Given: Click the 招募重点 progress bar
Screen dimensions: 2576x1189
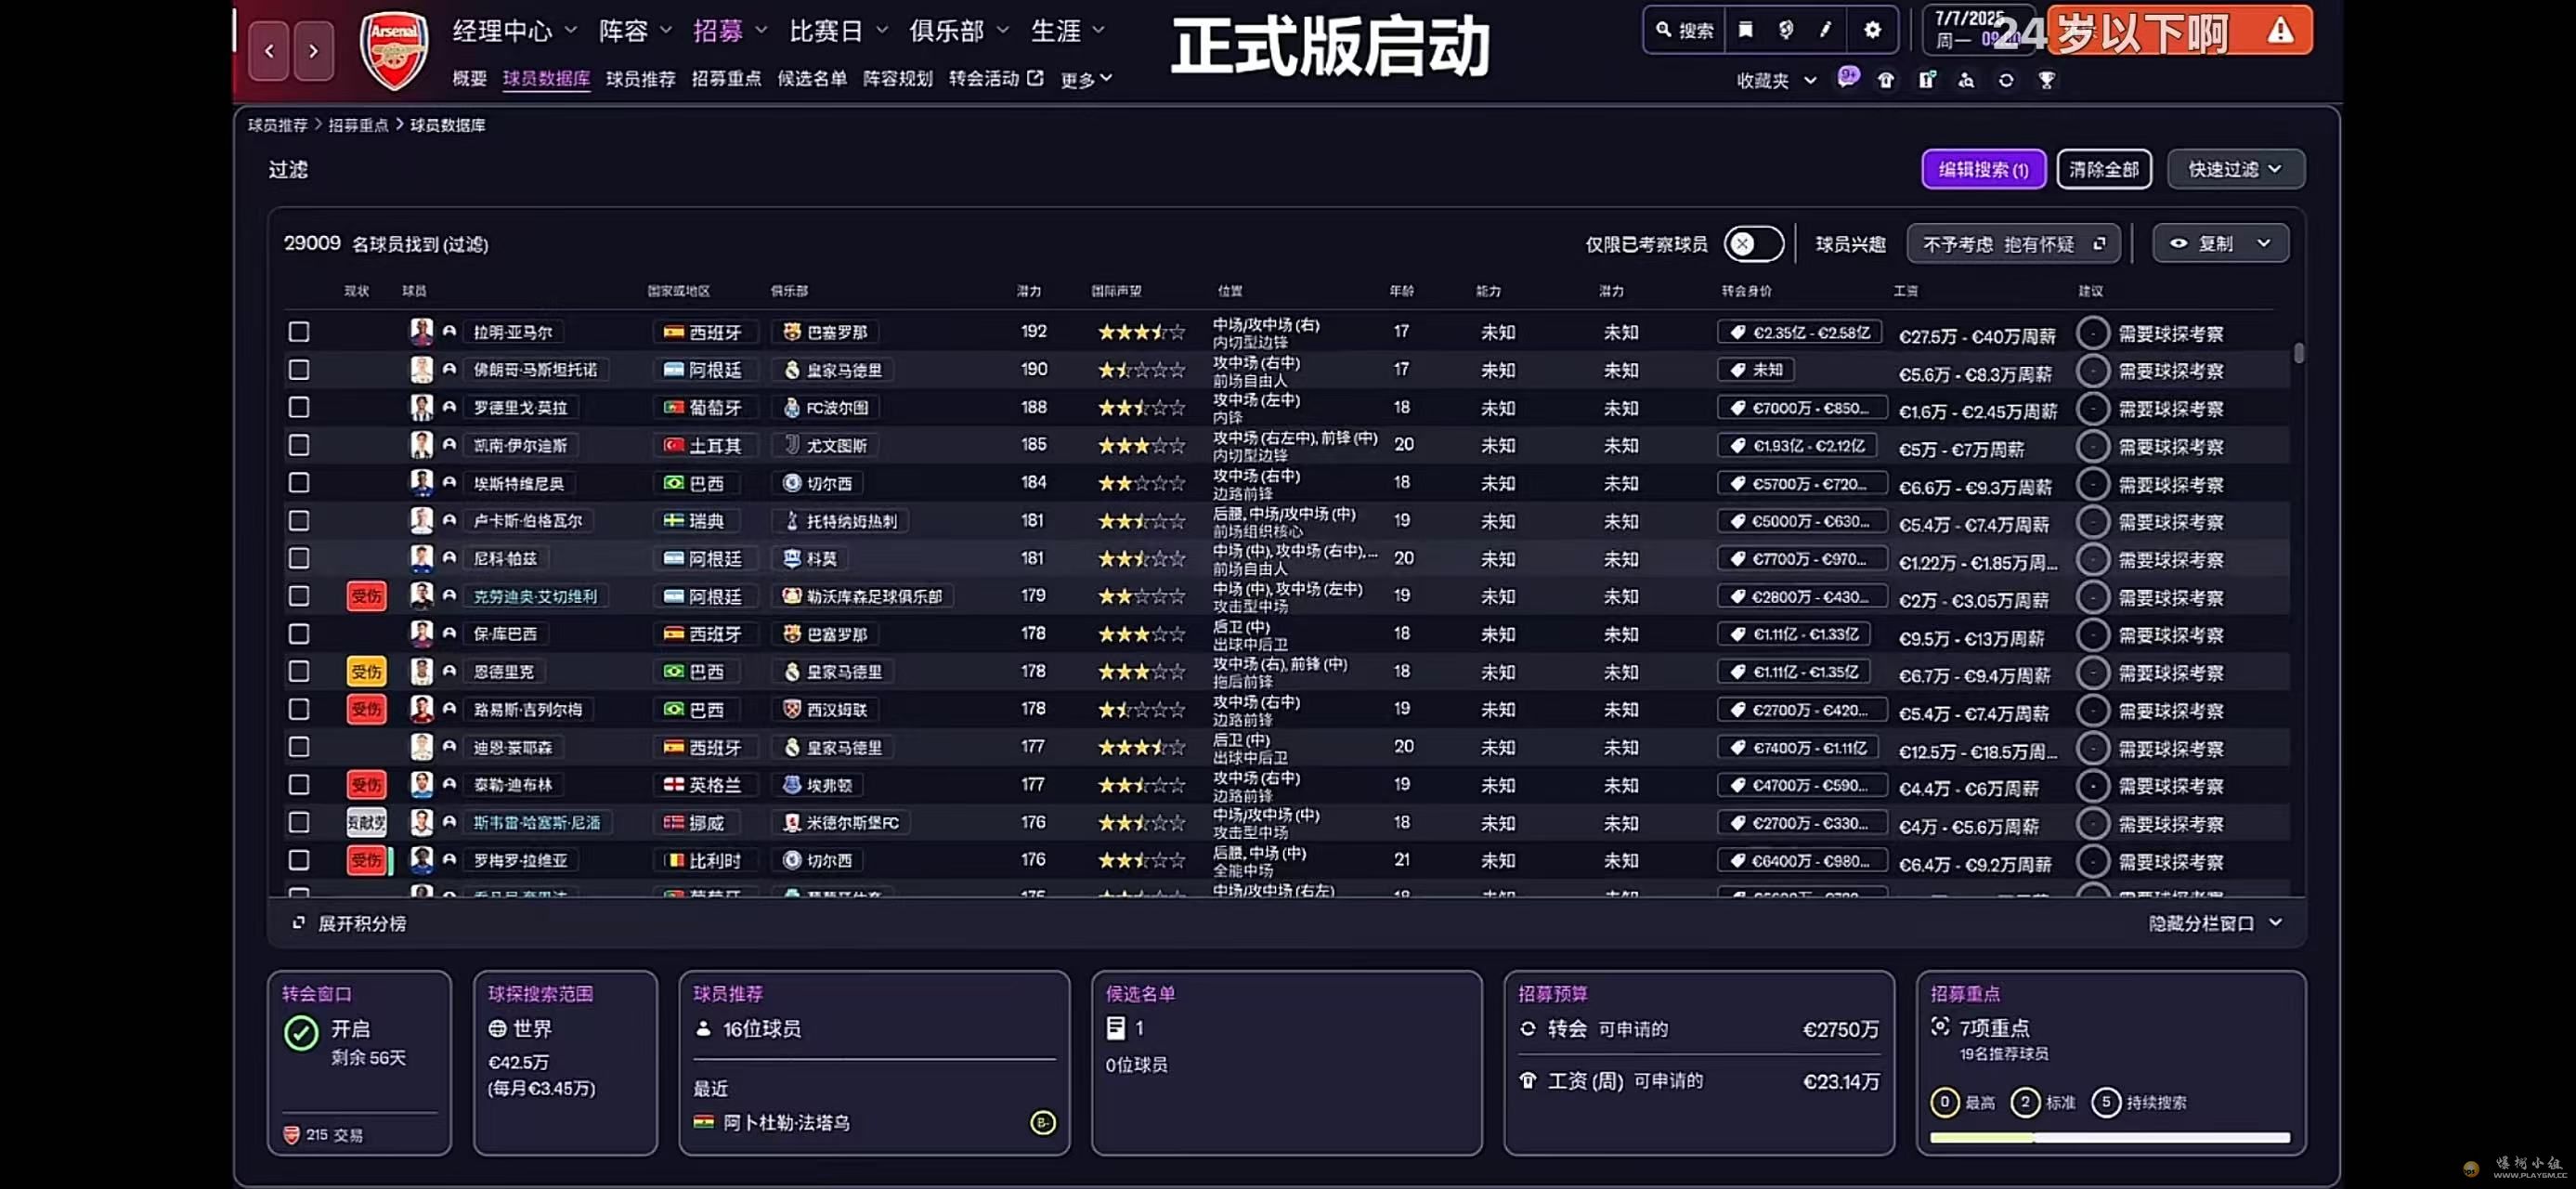Looking at the screenshot, I should 2108,1137.
